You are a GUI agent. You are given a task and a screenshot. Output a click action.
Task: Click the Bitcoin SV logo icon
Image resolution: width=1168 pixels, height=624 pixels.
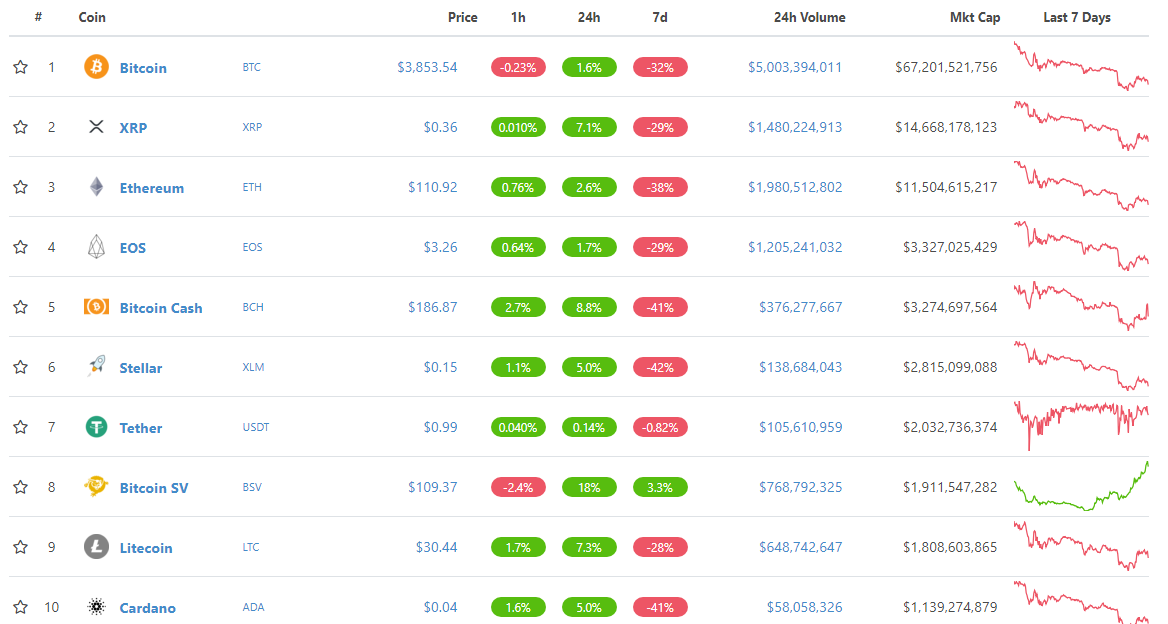pos(96,487)
